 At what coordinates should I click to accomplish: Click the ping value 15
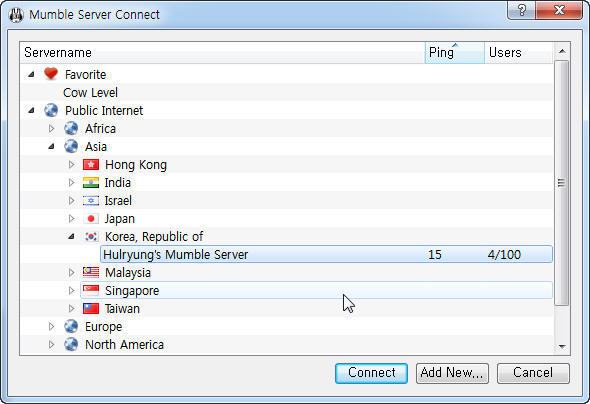(435, 254)
